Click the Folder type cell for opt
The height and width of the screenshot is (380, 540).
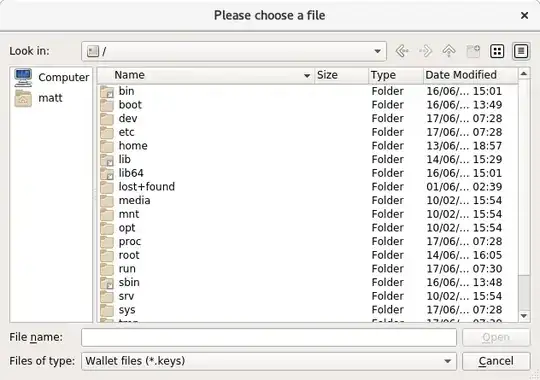[x=387, y=228]
